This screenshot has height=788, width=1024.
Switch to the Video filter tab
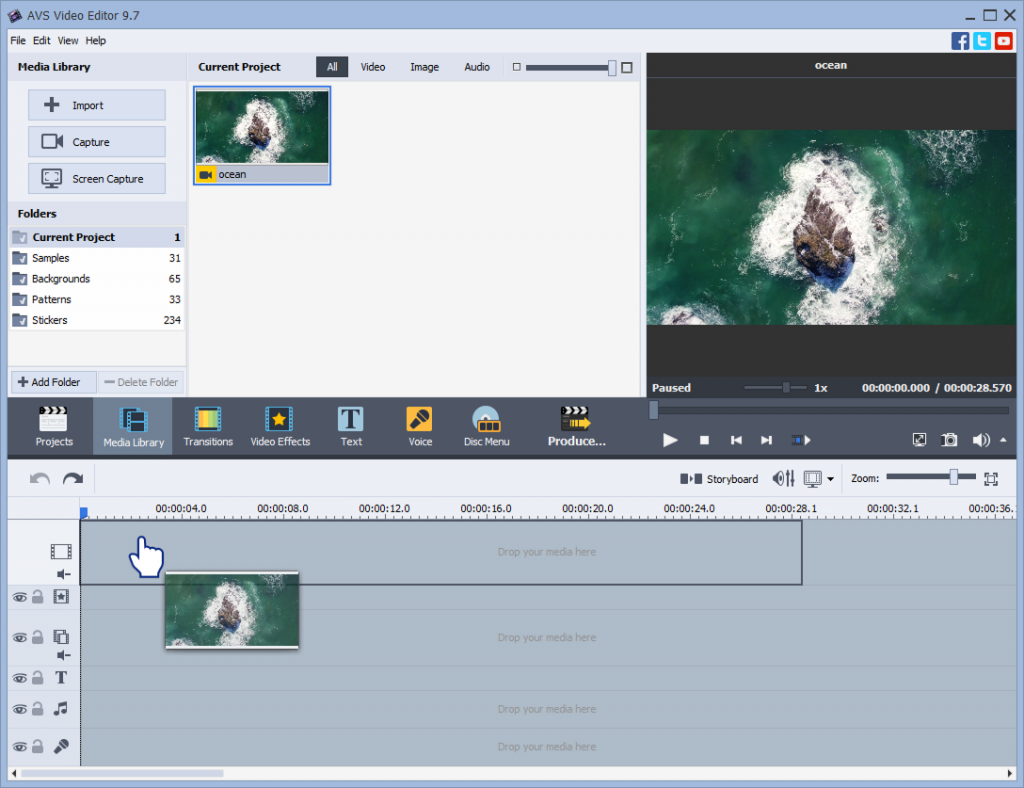[x=373, y=67]
